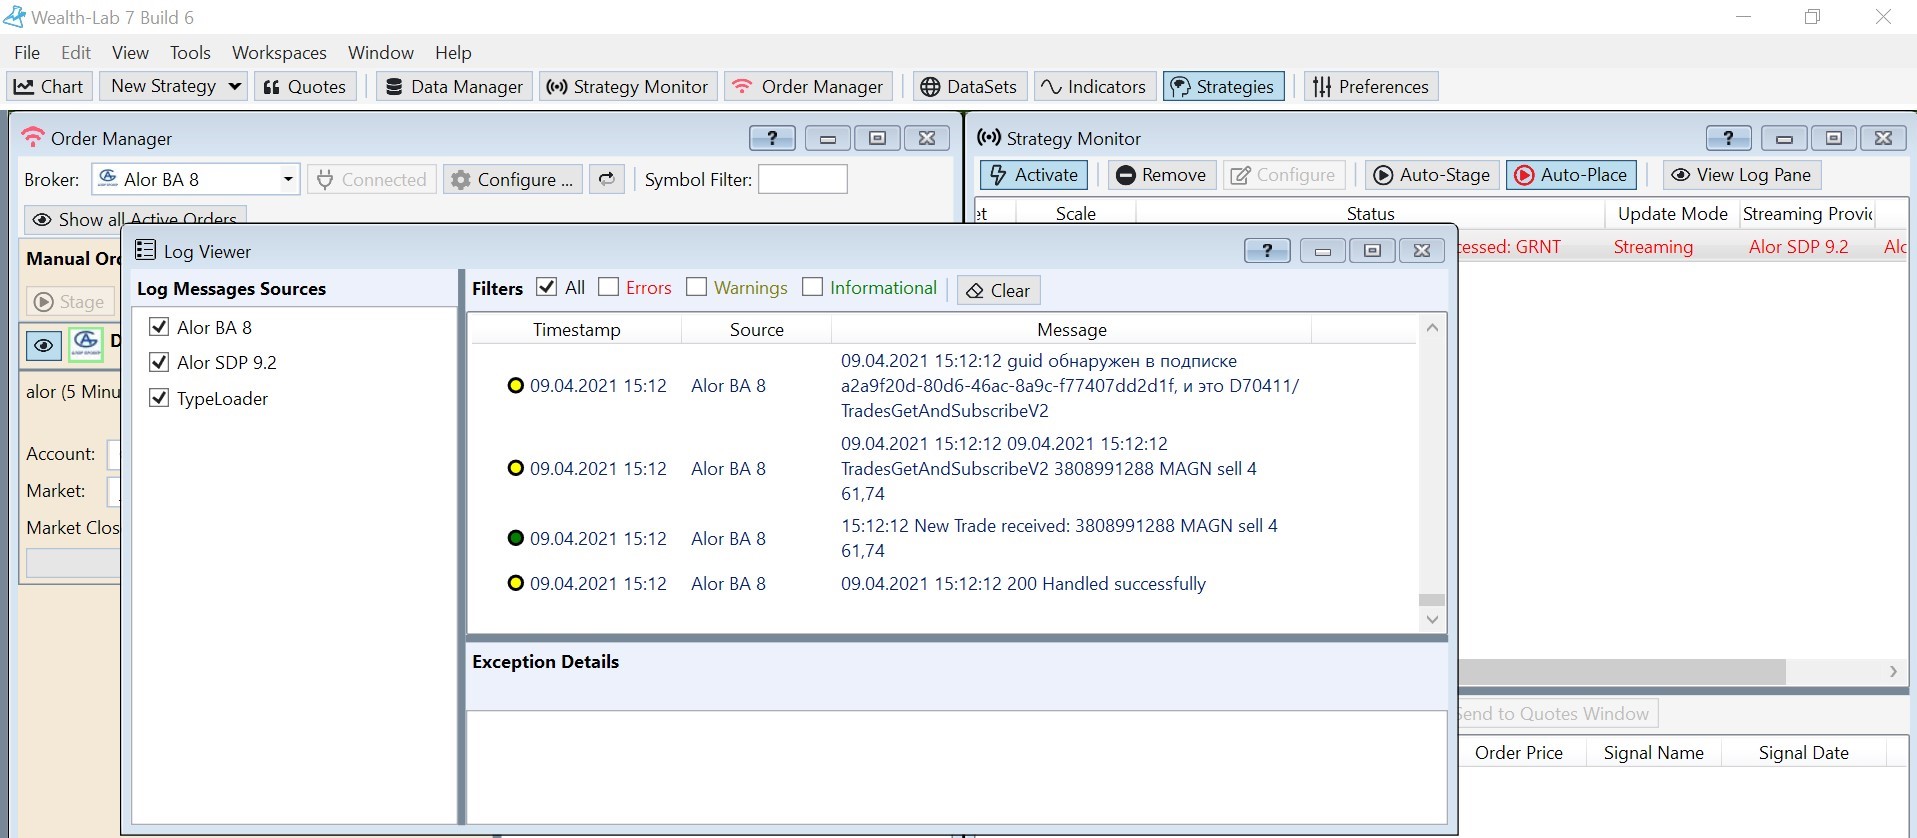Expand the New Strategy dropdown arrow
Viewport: 1917px width, 838px height.
(235, 86)
